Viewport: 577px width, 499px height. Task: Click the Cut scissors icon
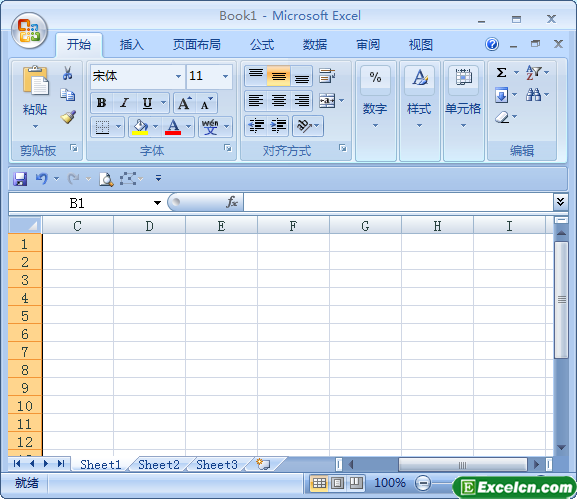[x=67, y=73]
